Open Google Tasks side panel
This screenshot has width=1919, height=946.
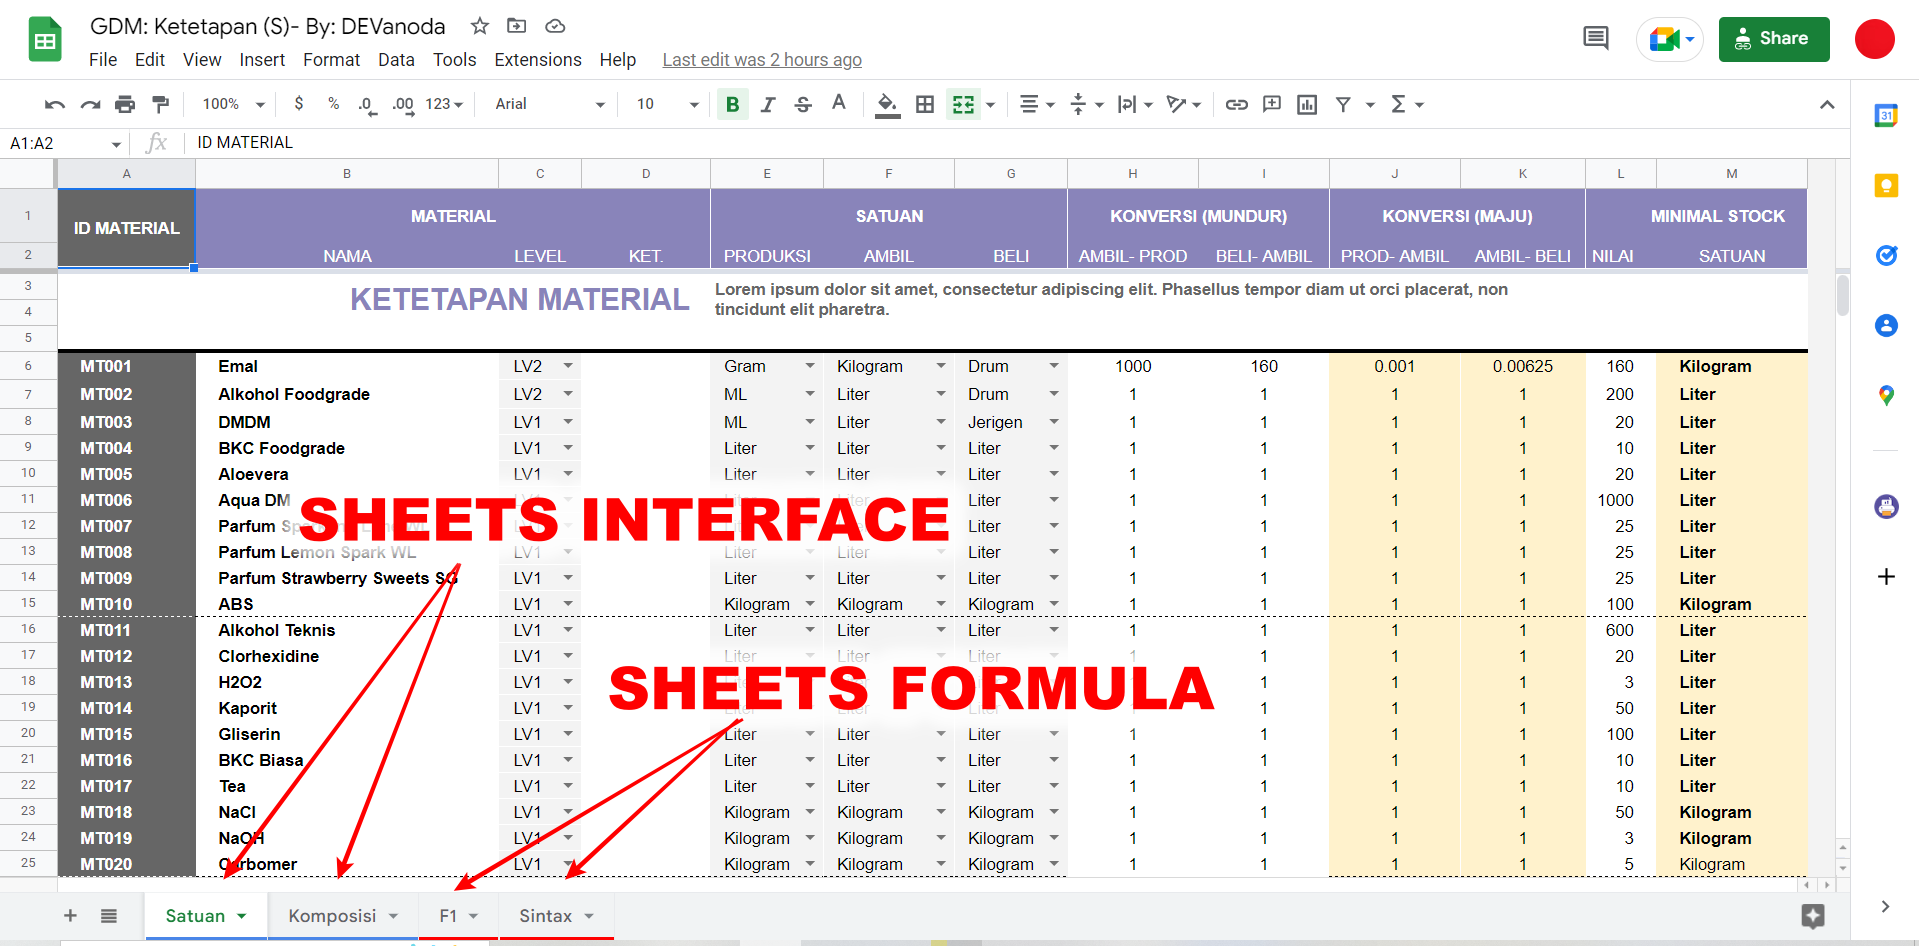pyautogui.click(x=1886, y=255)
